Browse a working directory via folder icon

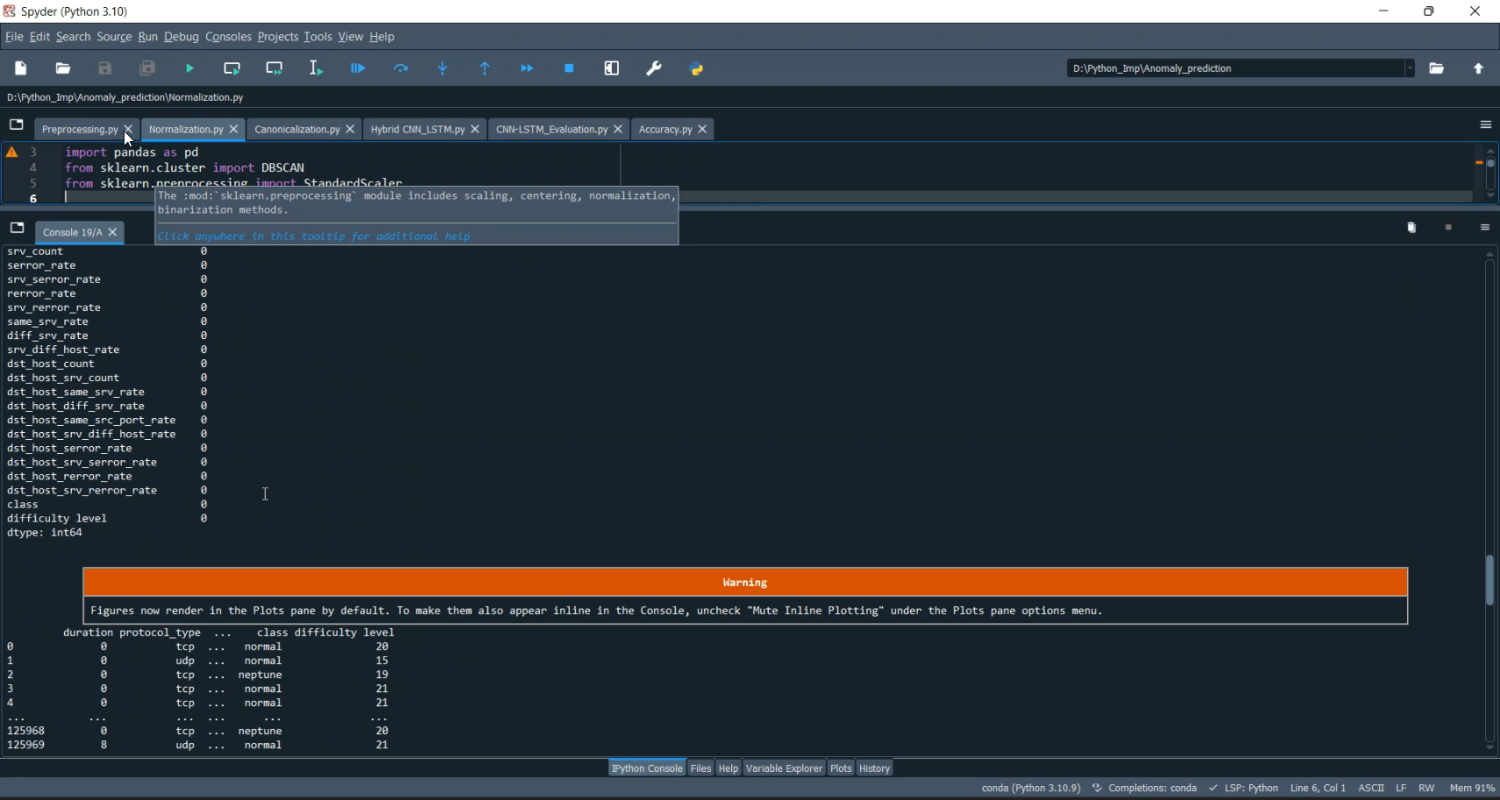tap(1437, 69)
